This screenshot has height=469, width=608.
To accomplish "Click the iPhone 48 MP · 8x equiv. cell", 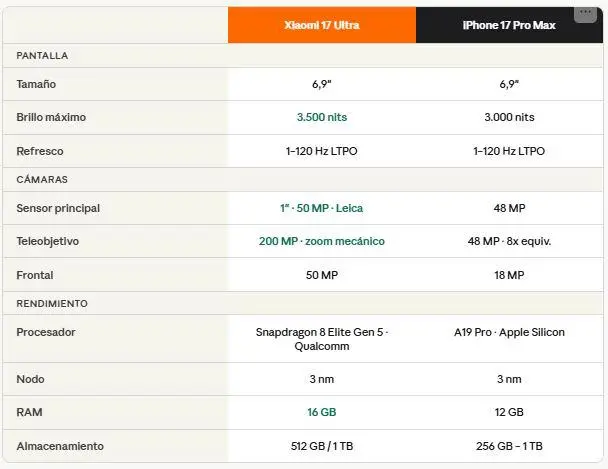I will (x=509, y=241).
